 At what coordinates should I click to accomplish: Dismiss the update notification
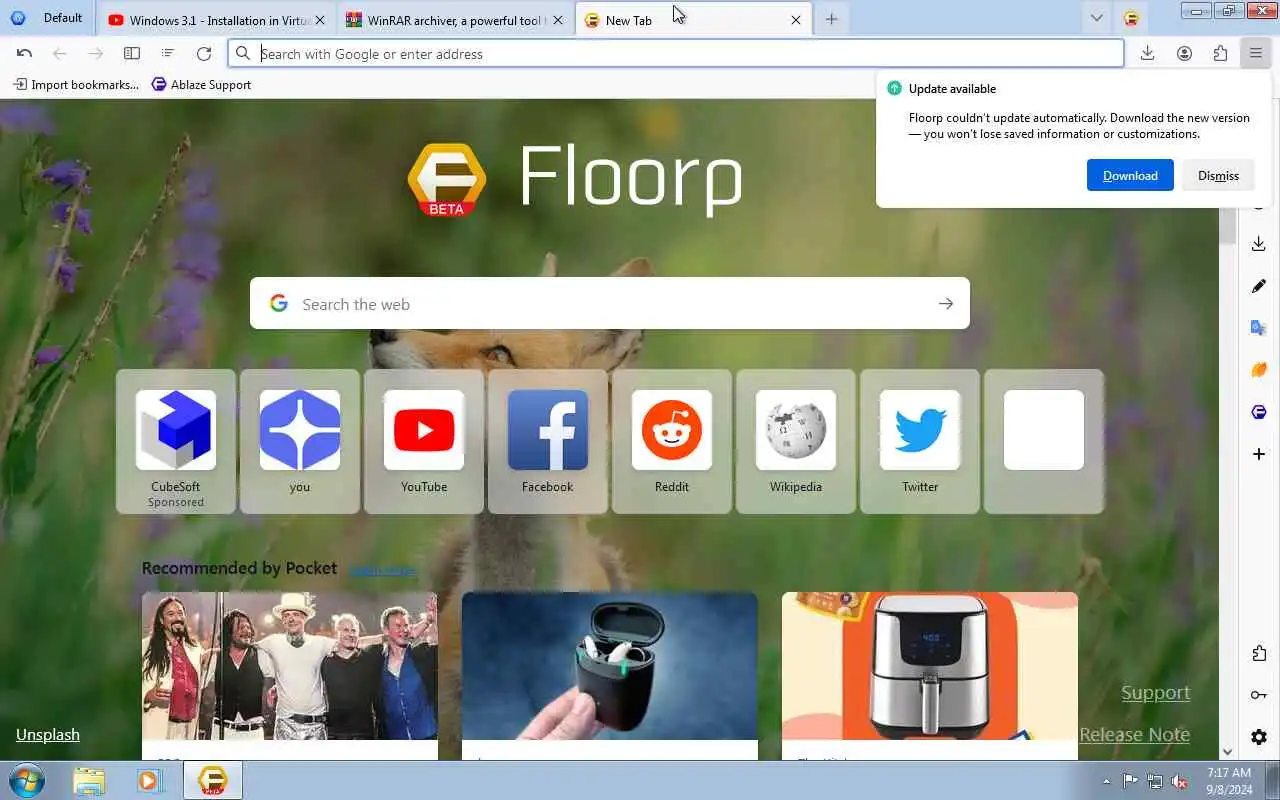click(1218, 175)
